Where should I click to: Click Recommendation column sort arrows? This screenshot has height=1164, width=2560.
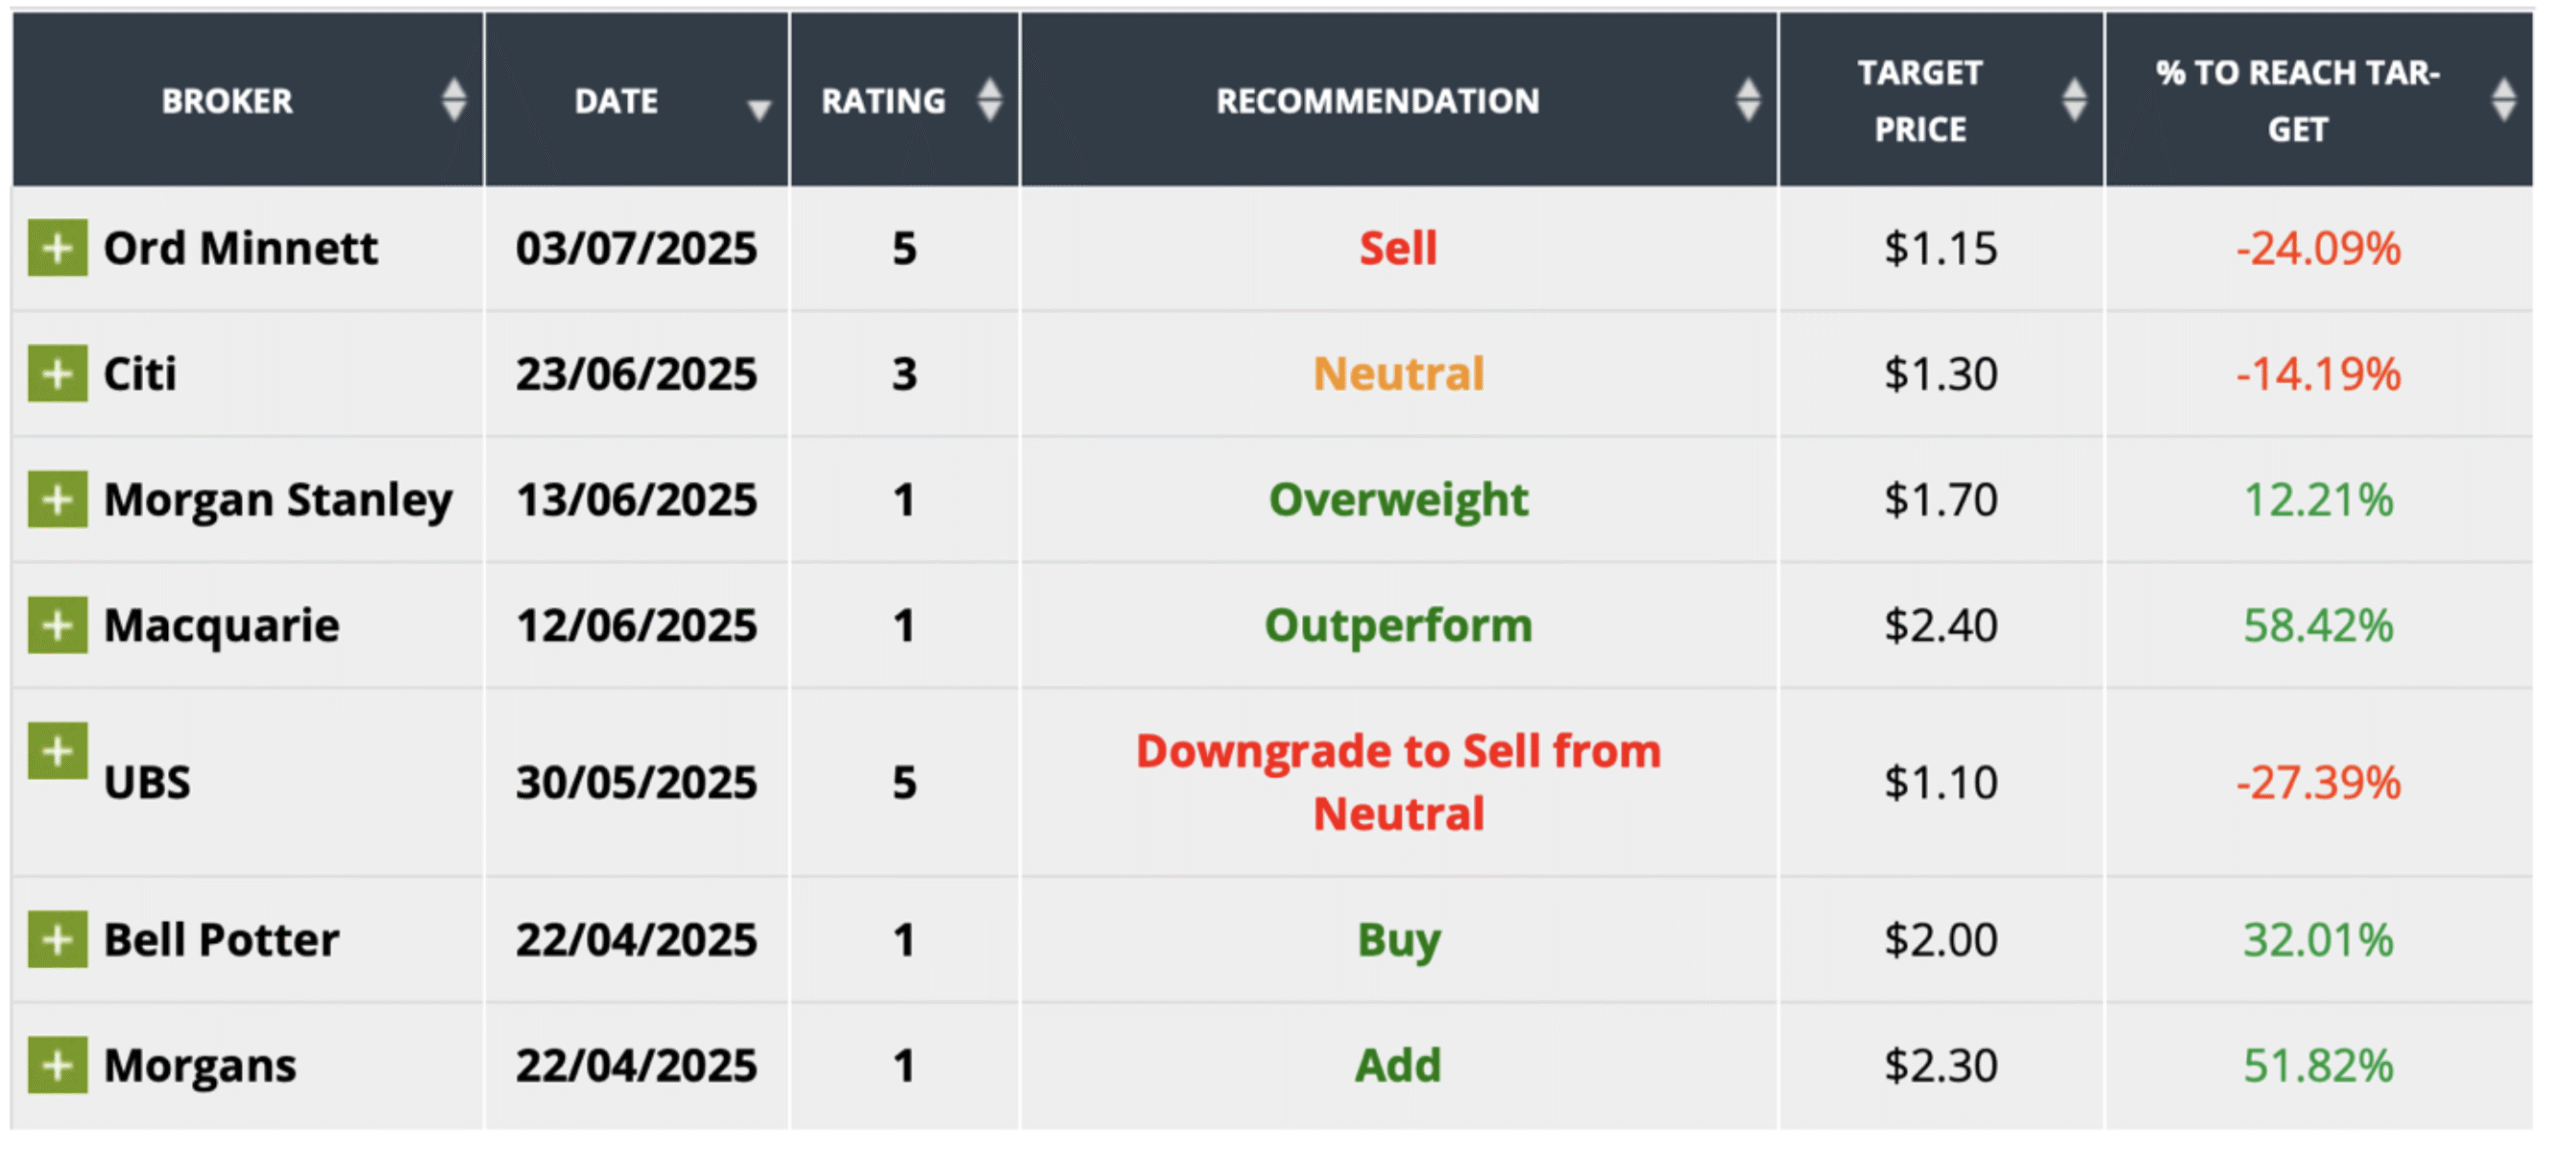tap(1747, 100)
